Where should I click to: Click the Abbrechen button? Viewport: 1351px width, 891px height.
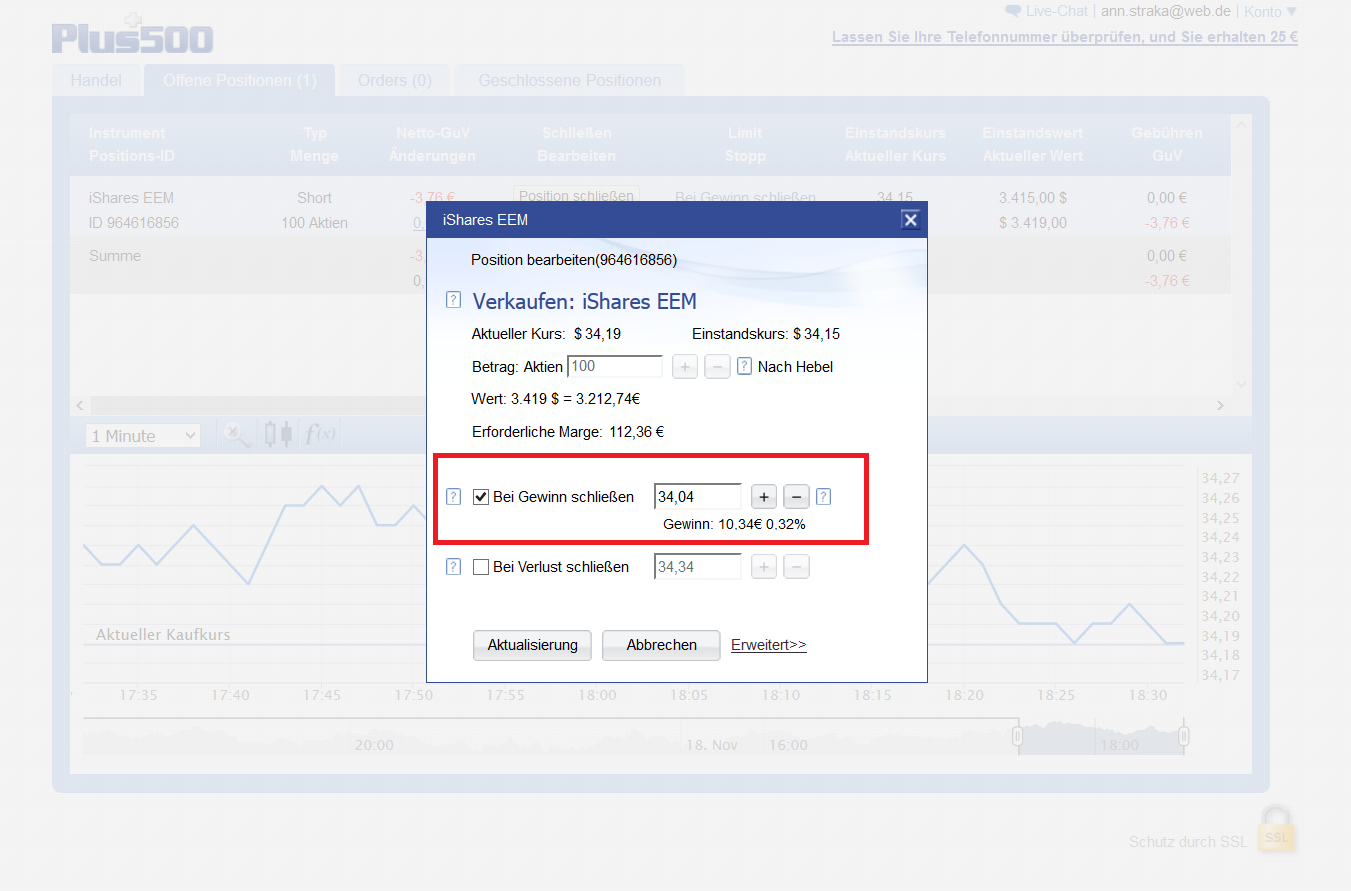coord(661,645)
